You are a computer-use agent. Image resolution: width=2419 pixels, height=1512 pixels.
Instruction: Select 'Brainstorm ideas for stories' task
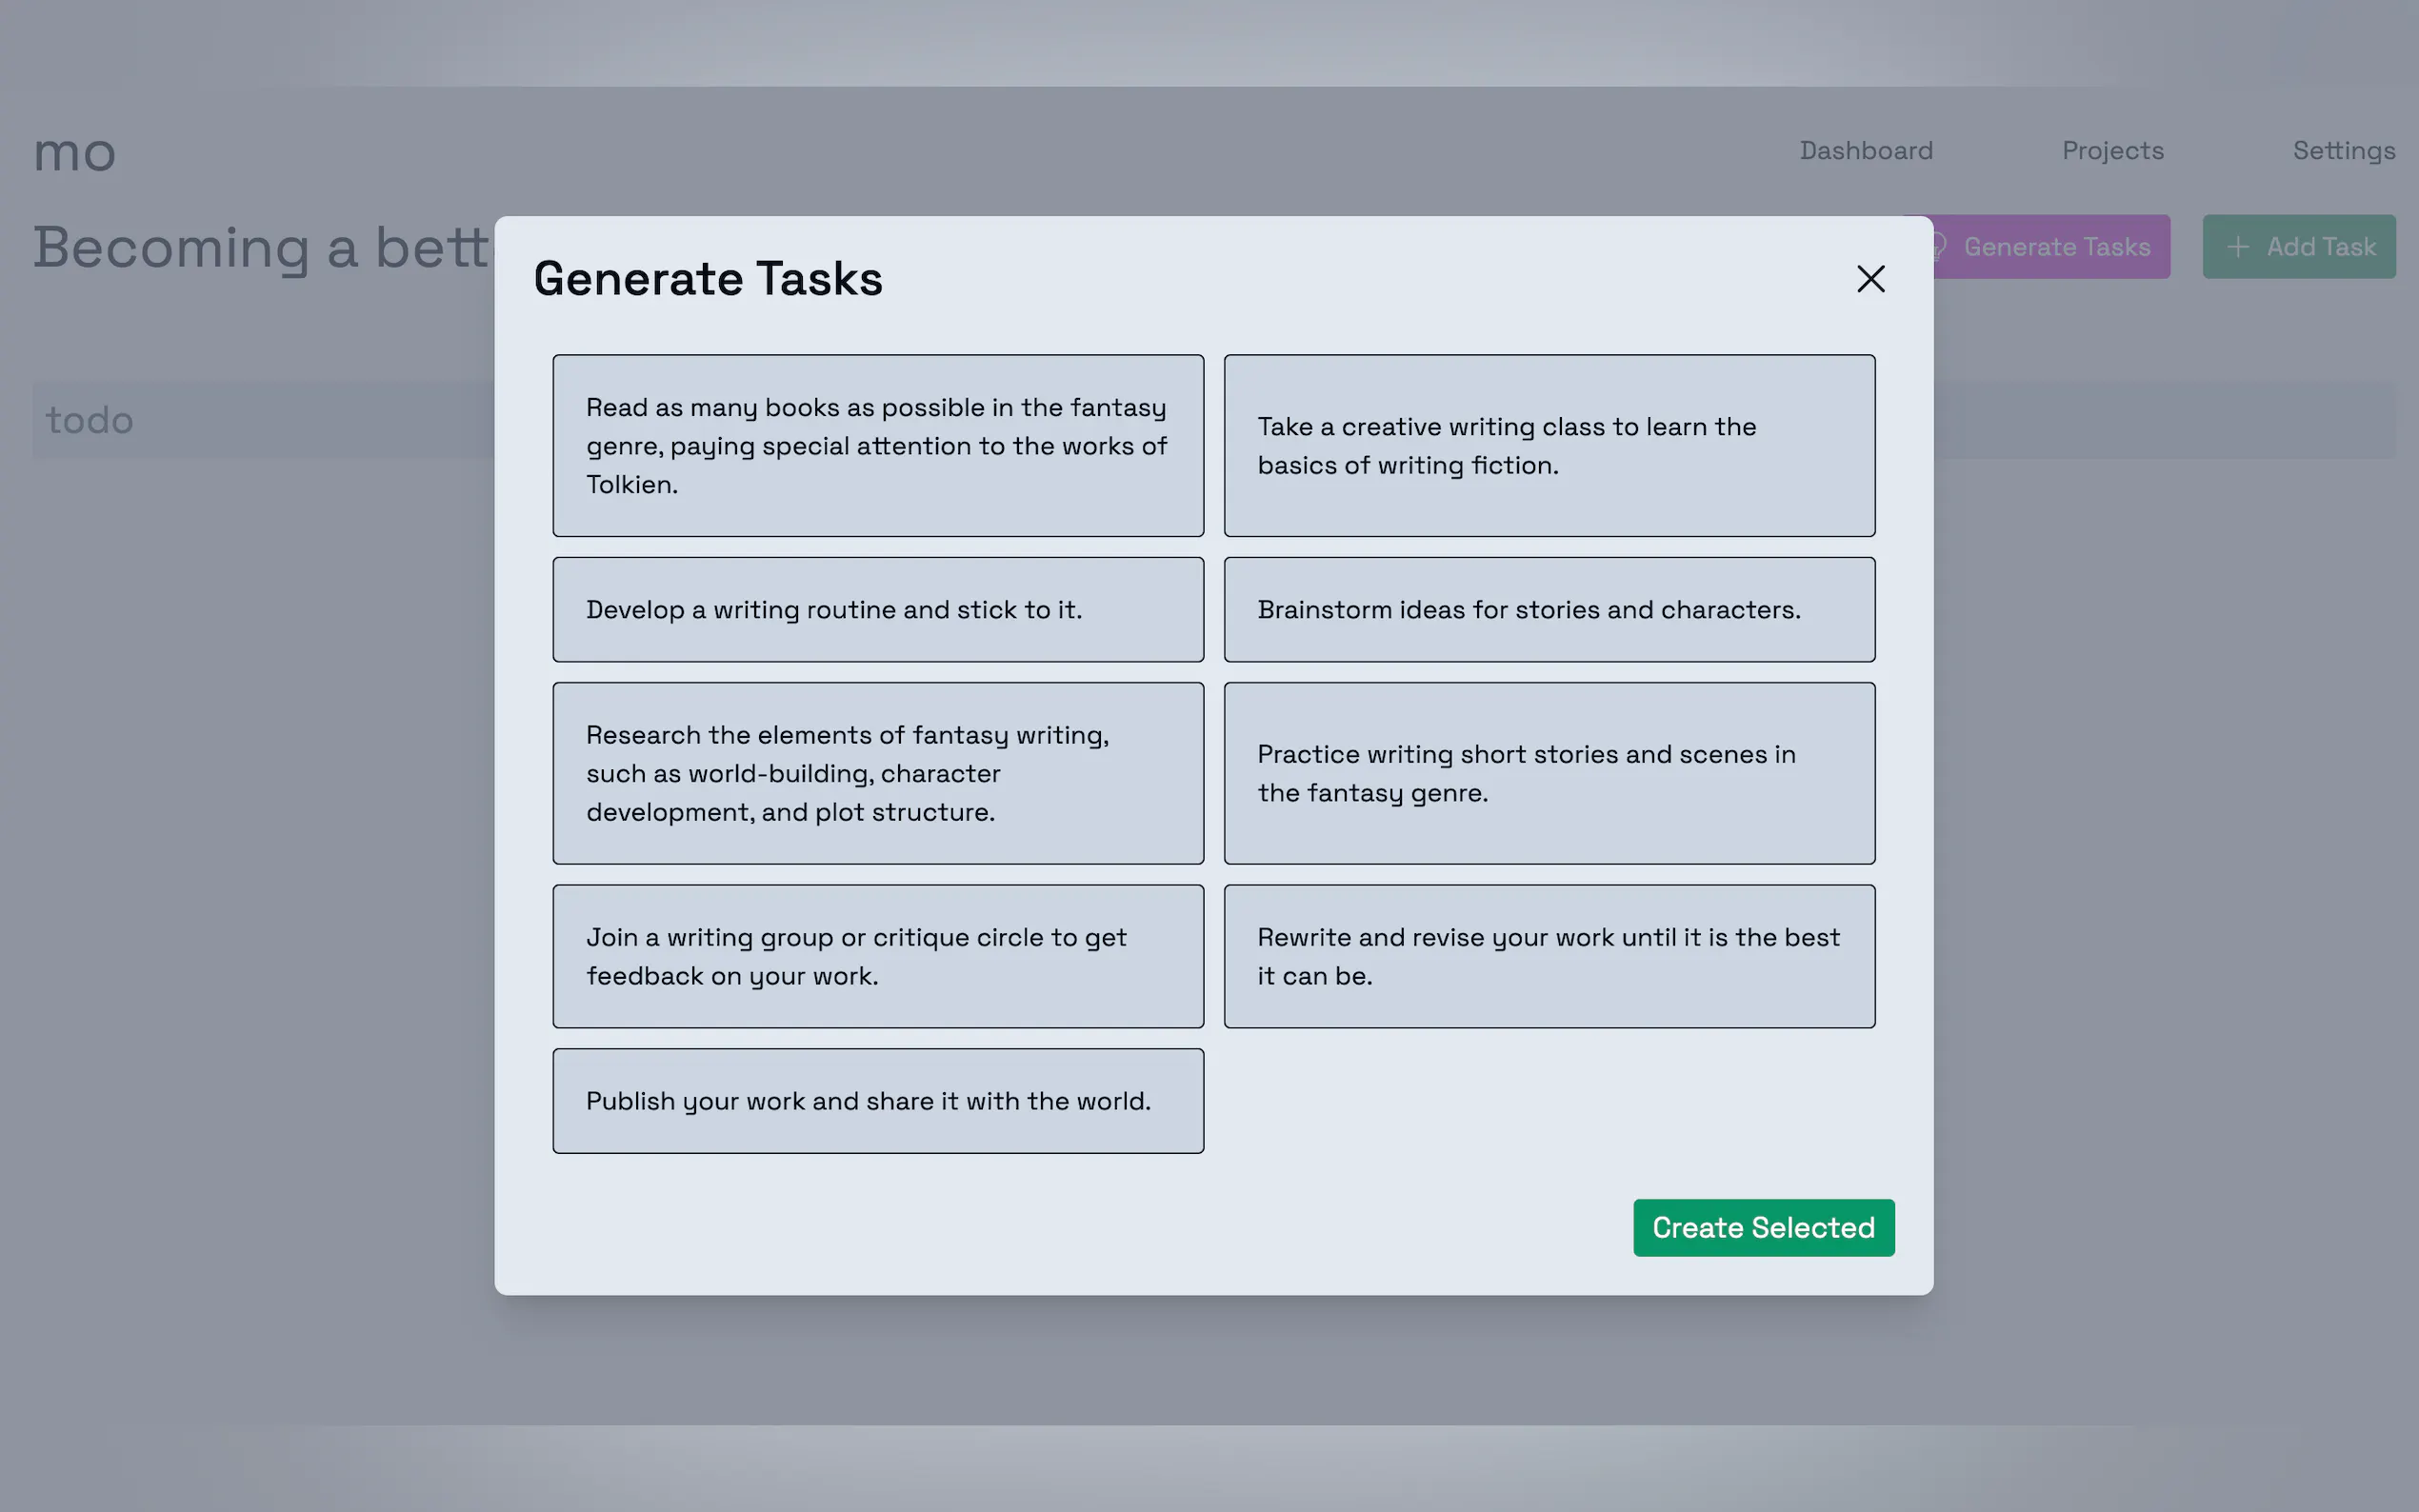tap(1548, 609)
